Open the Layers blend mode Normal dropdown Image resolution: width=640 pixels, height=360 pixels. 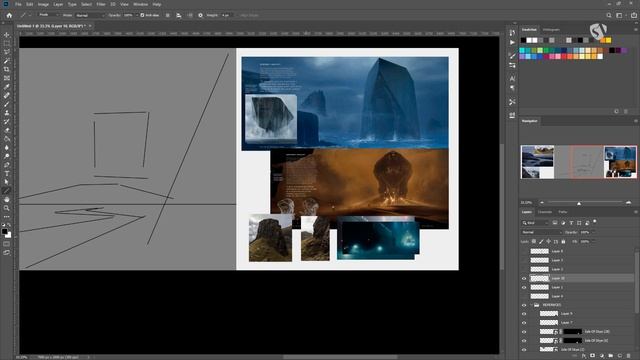[541, 232]
